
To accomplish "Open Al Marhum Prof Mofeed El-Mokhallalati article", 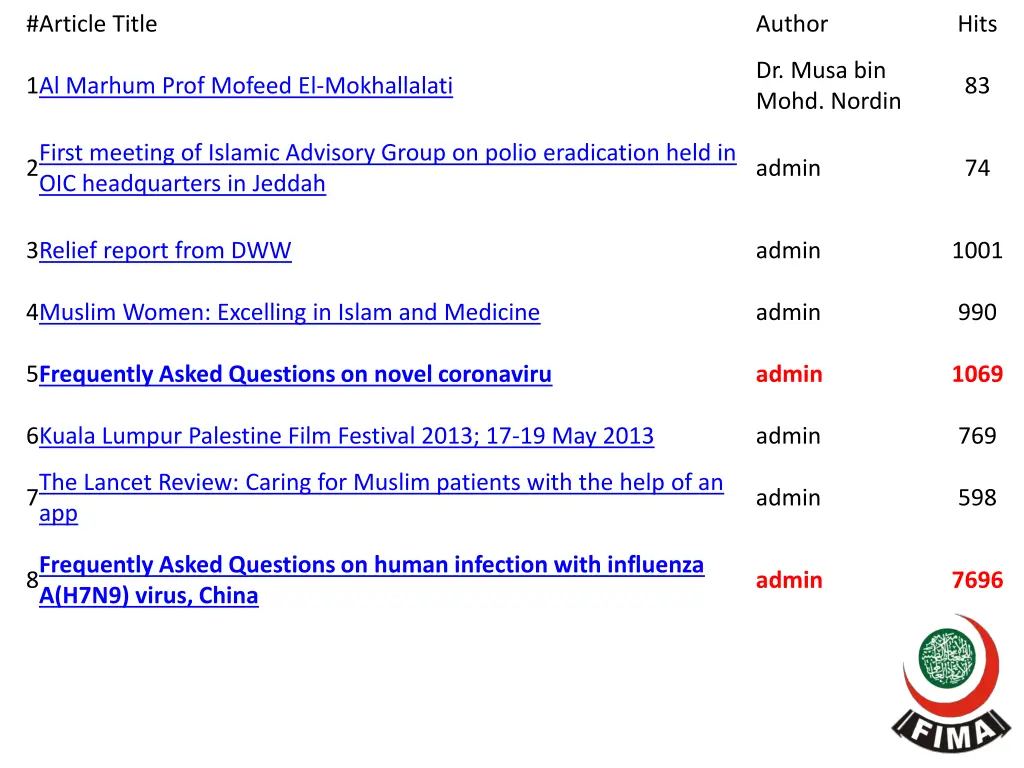I will coord(245,86).
